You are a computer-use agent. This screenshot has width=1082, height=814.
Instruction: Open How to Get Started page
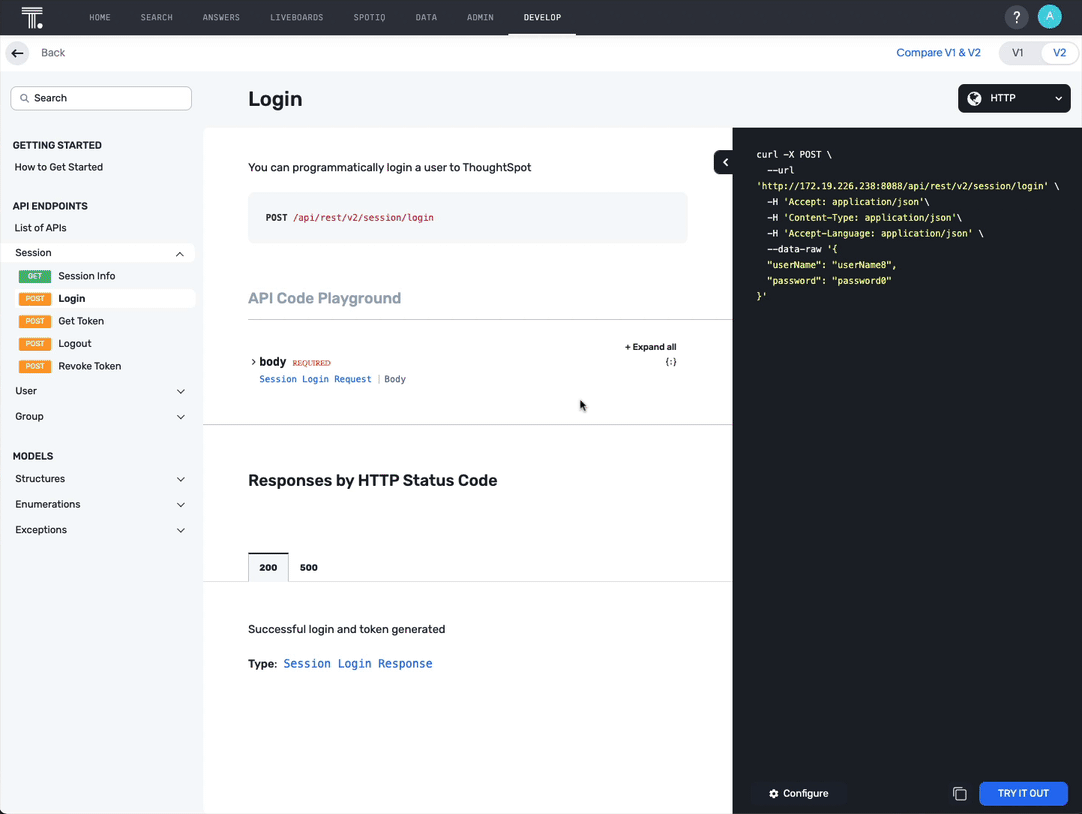(x=59, y=168)
